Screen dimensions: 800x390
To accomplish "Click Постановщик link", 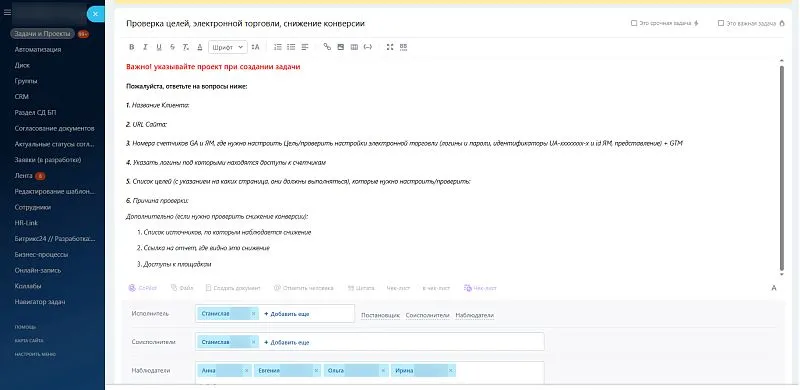I will [x=380, y=315].
